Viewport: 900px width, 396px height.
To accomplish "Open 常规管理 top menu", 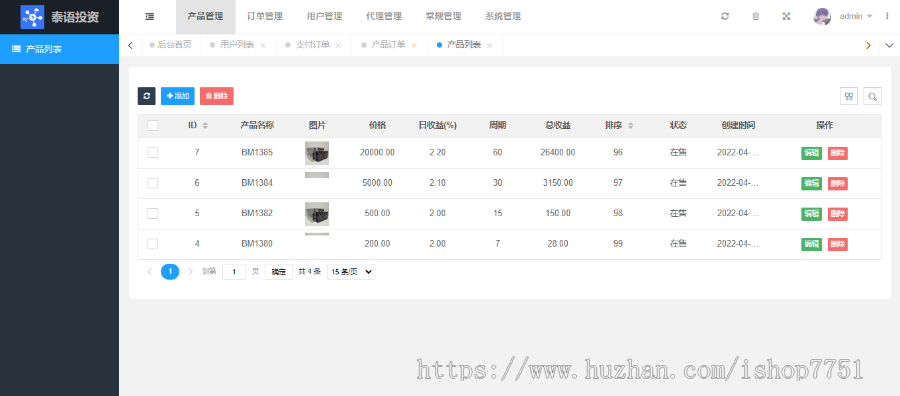I will (443, 17).
